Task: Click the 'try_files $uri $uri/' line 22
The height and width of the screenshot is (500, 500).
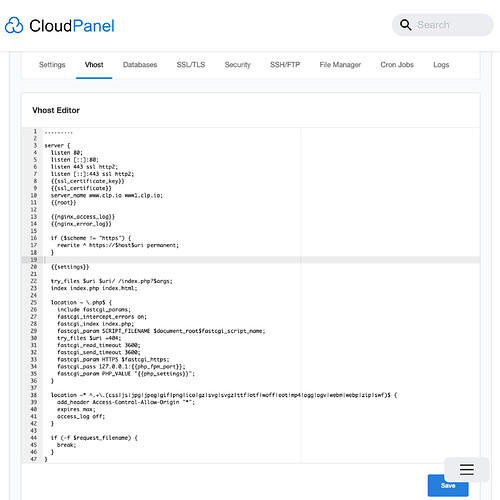Action: (112, 281)
